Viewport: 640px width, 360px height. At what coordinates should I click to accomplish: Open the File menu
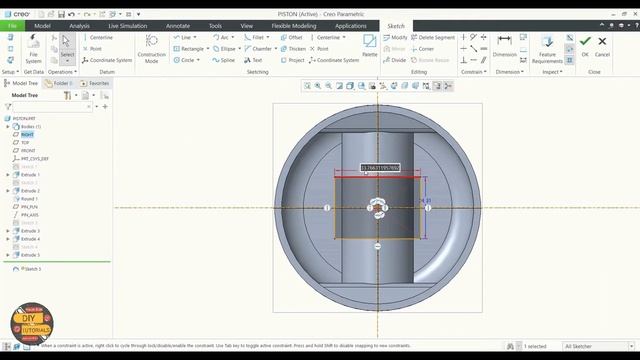pos(12,26)
